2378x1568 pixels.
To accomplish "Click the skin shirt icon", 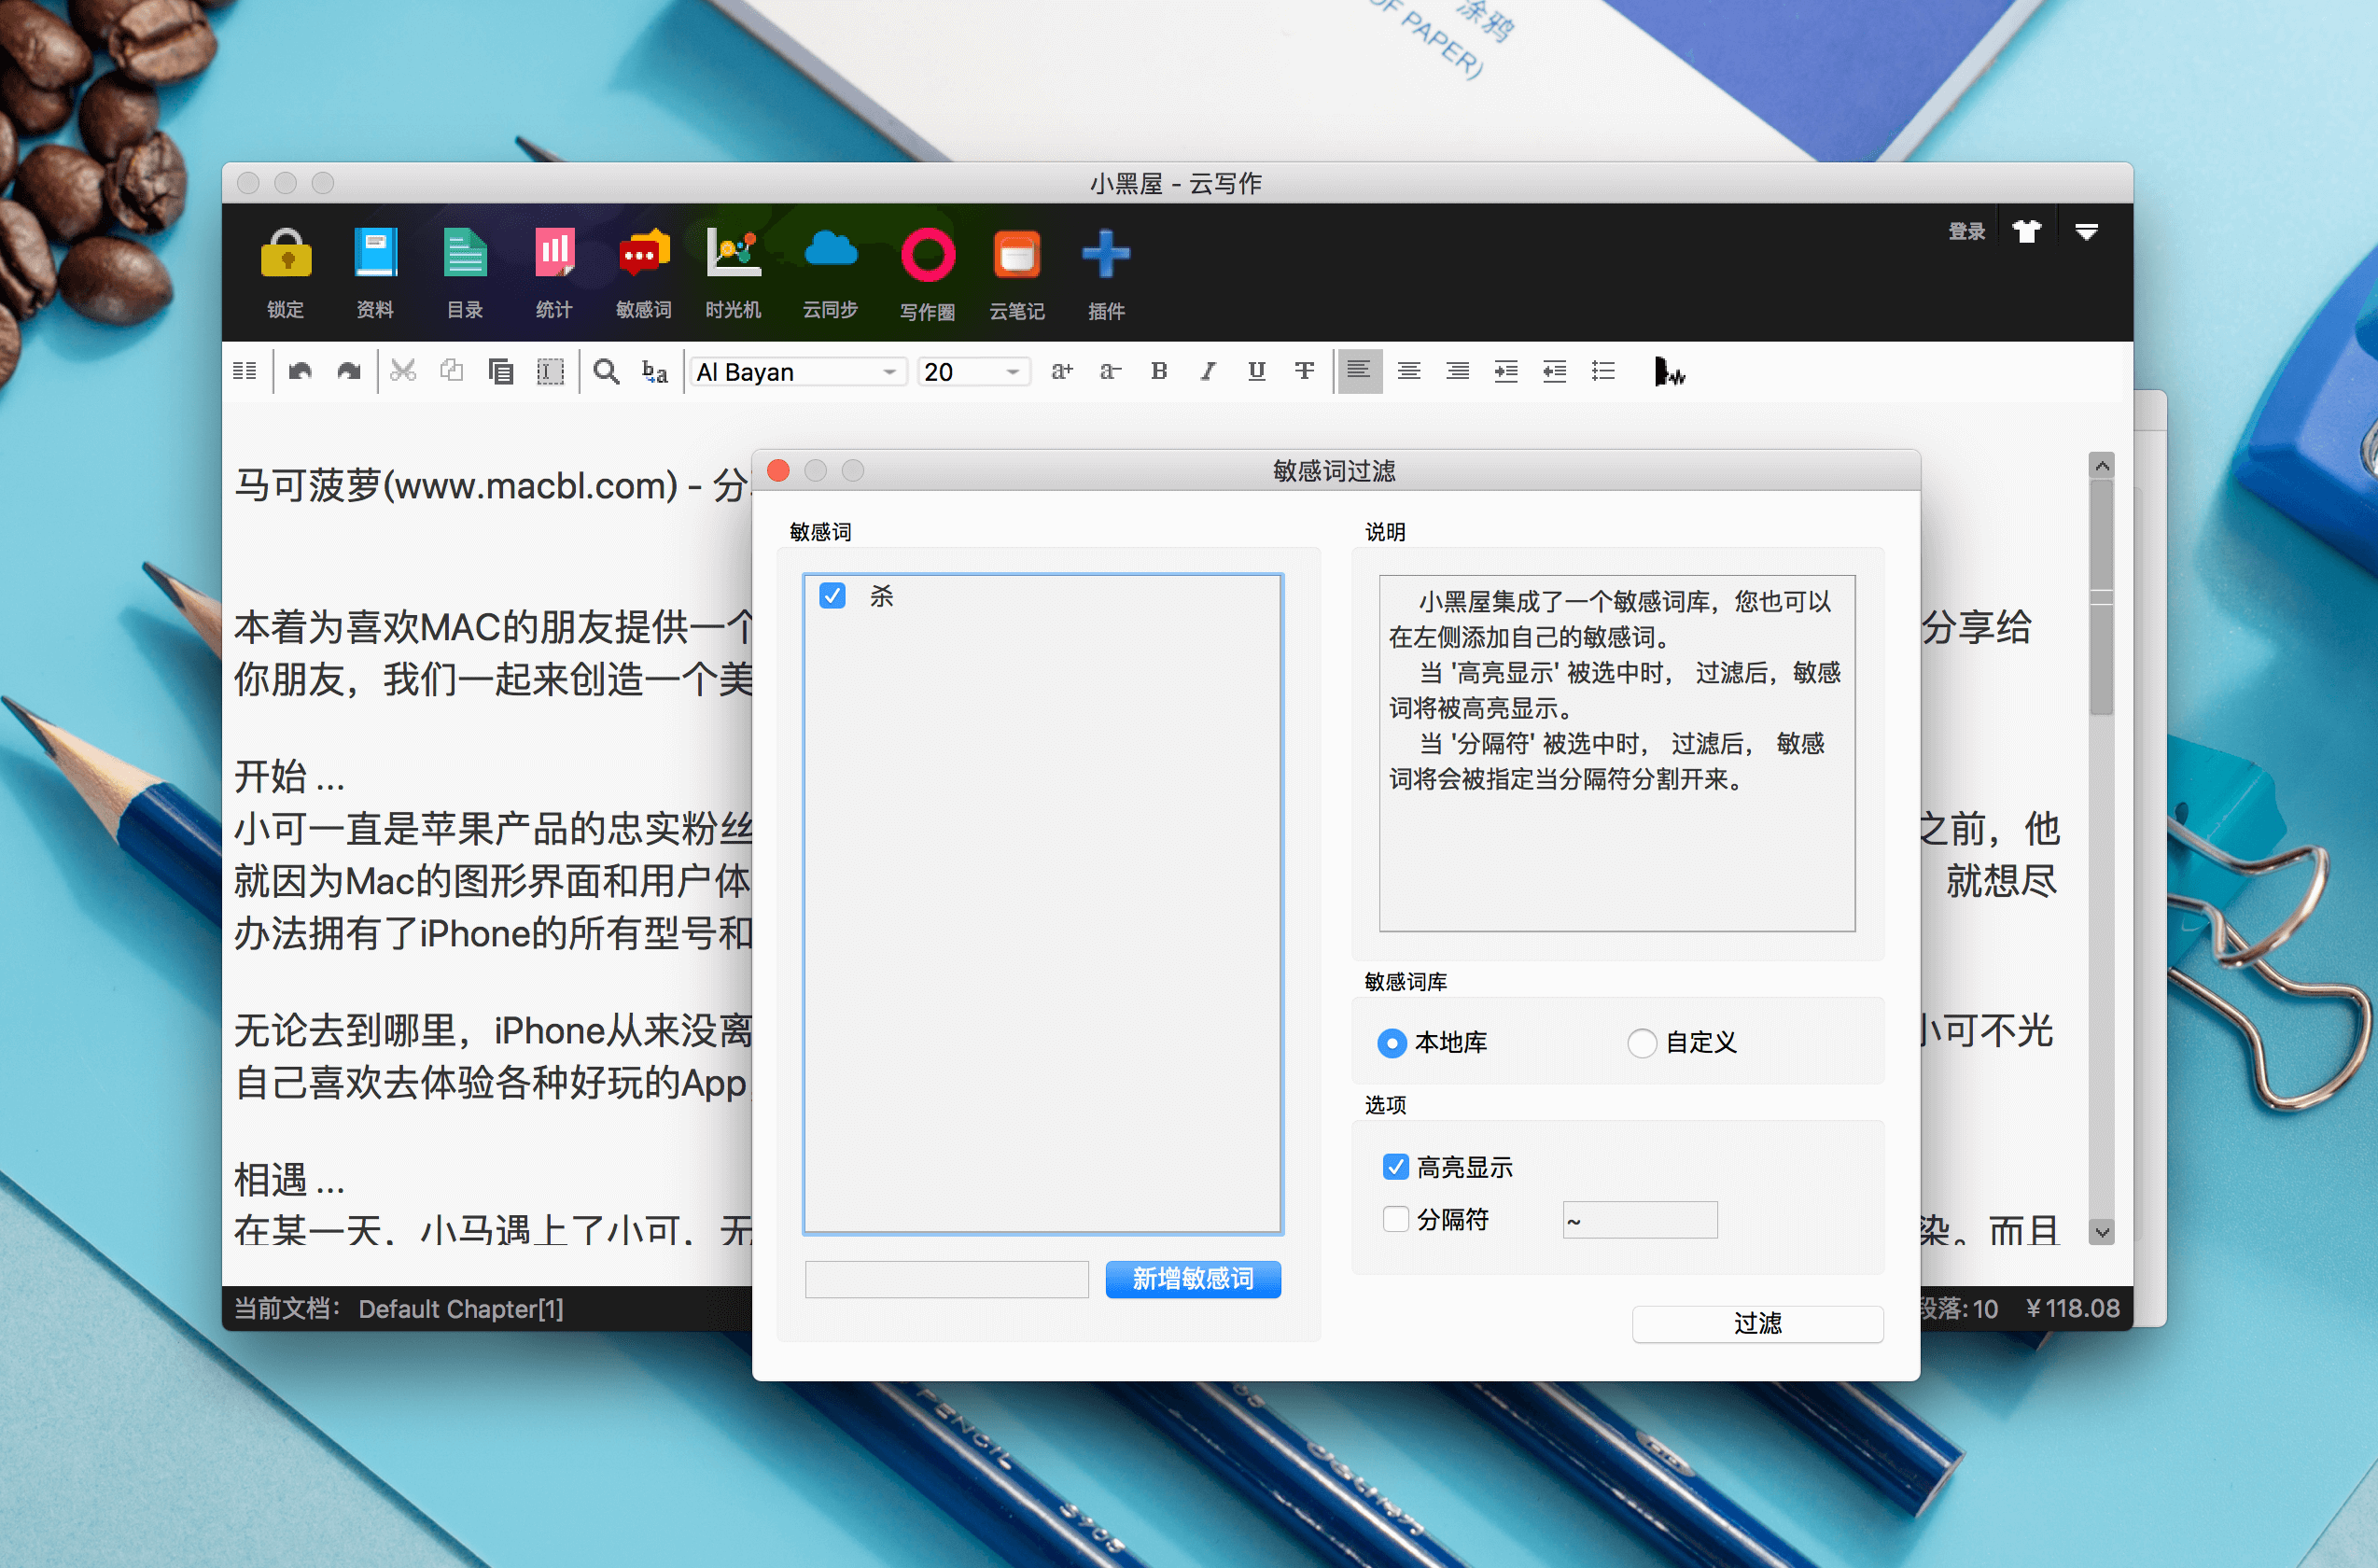I will (2027, 232).
